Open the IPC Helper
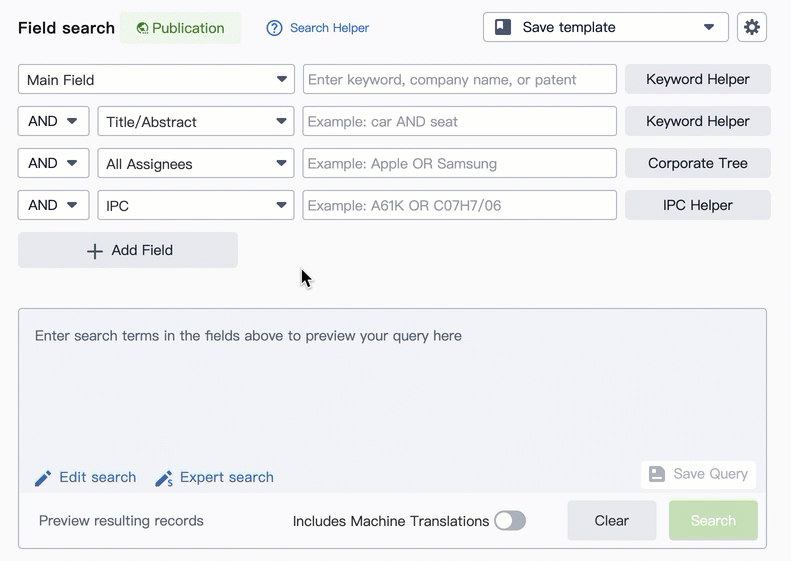 (x=697, y=206)
